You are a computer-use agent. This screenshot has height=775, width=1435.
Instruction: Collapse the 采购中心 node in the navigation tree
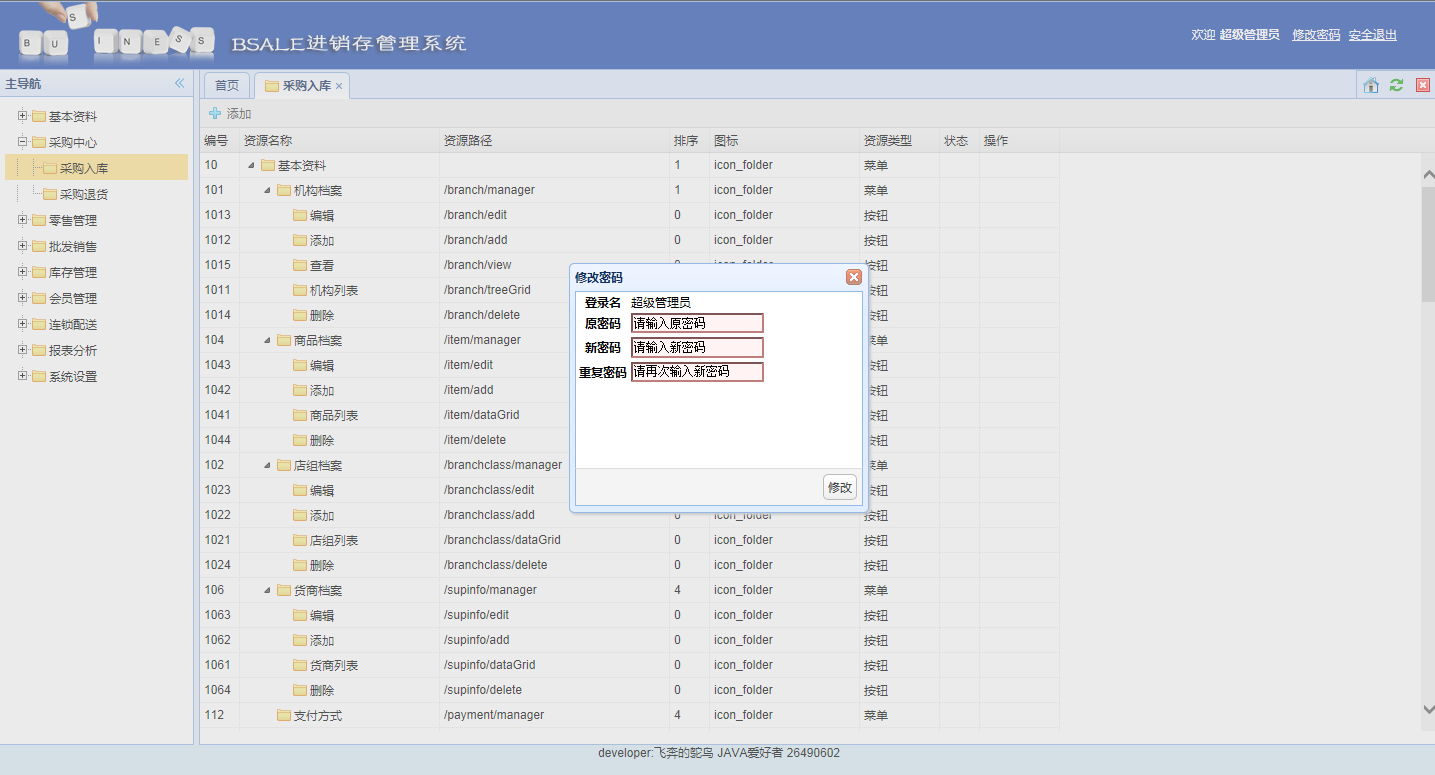[x=23, y=142]
